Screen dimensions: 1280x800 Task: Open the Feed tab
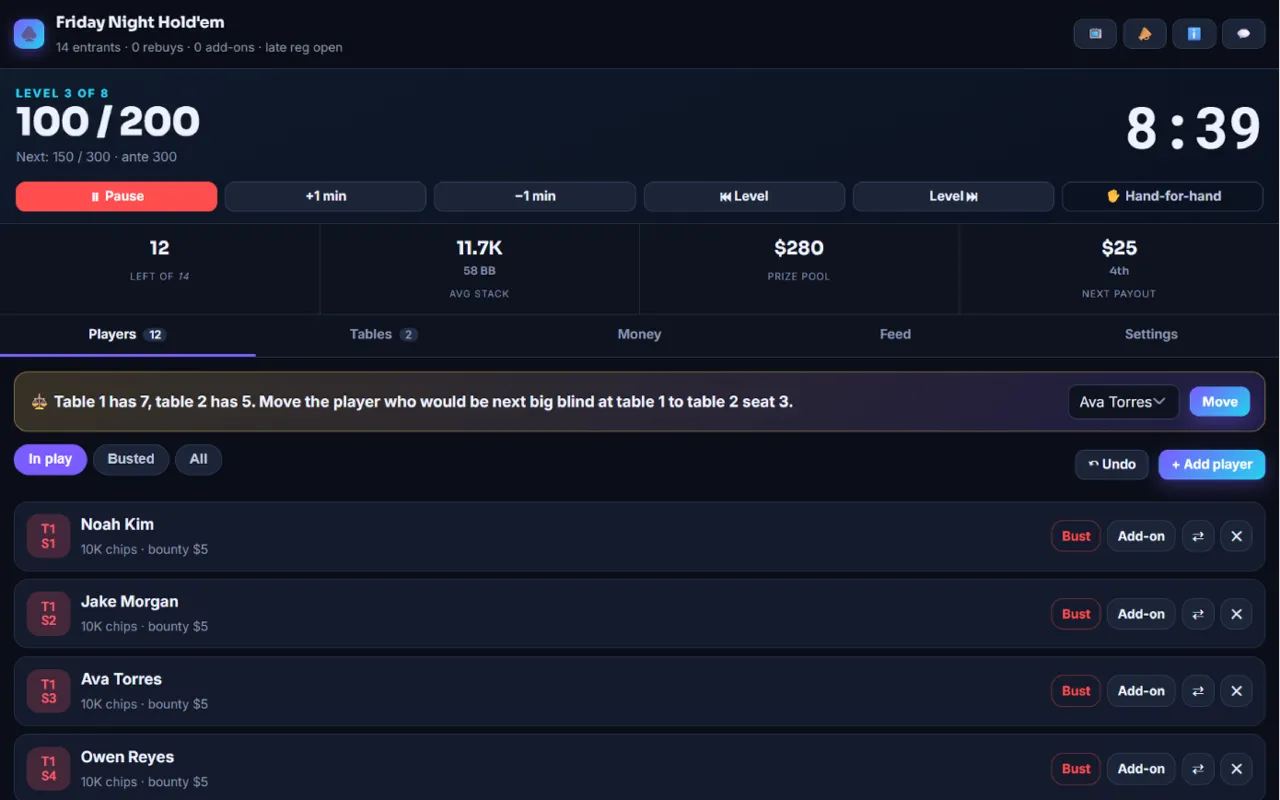895,335
